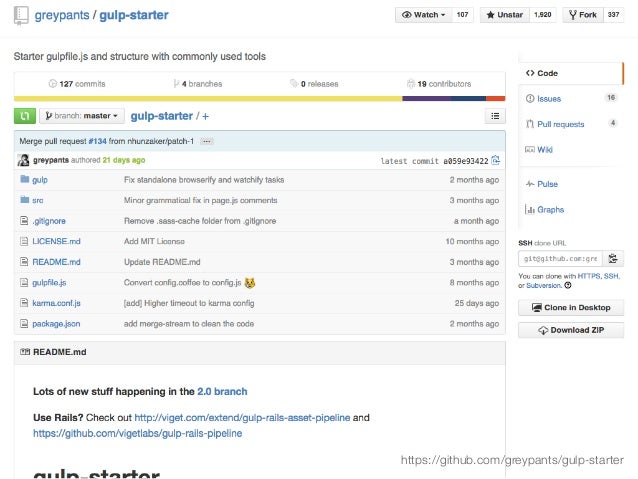Click the list view icon button

click(x=495, y=116)
